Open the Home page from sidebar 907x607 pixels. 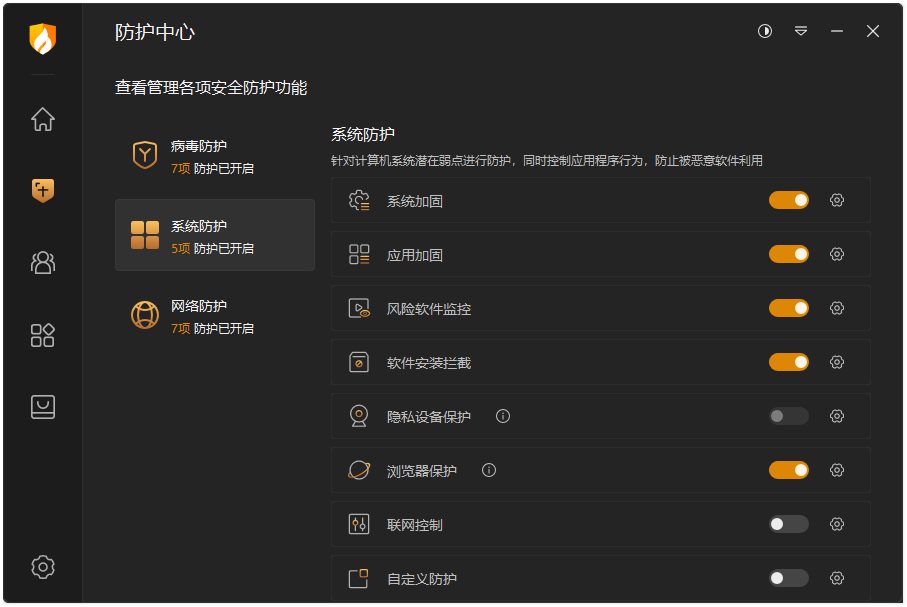(x=42, y=119)
